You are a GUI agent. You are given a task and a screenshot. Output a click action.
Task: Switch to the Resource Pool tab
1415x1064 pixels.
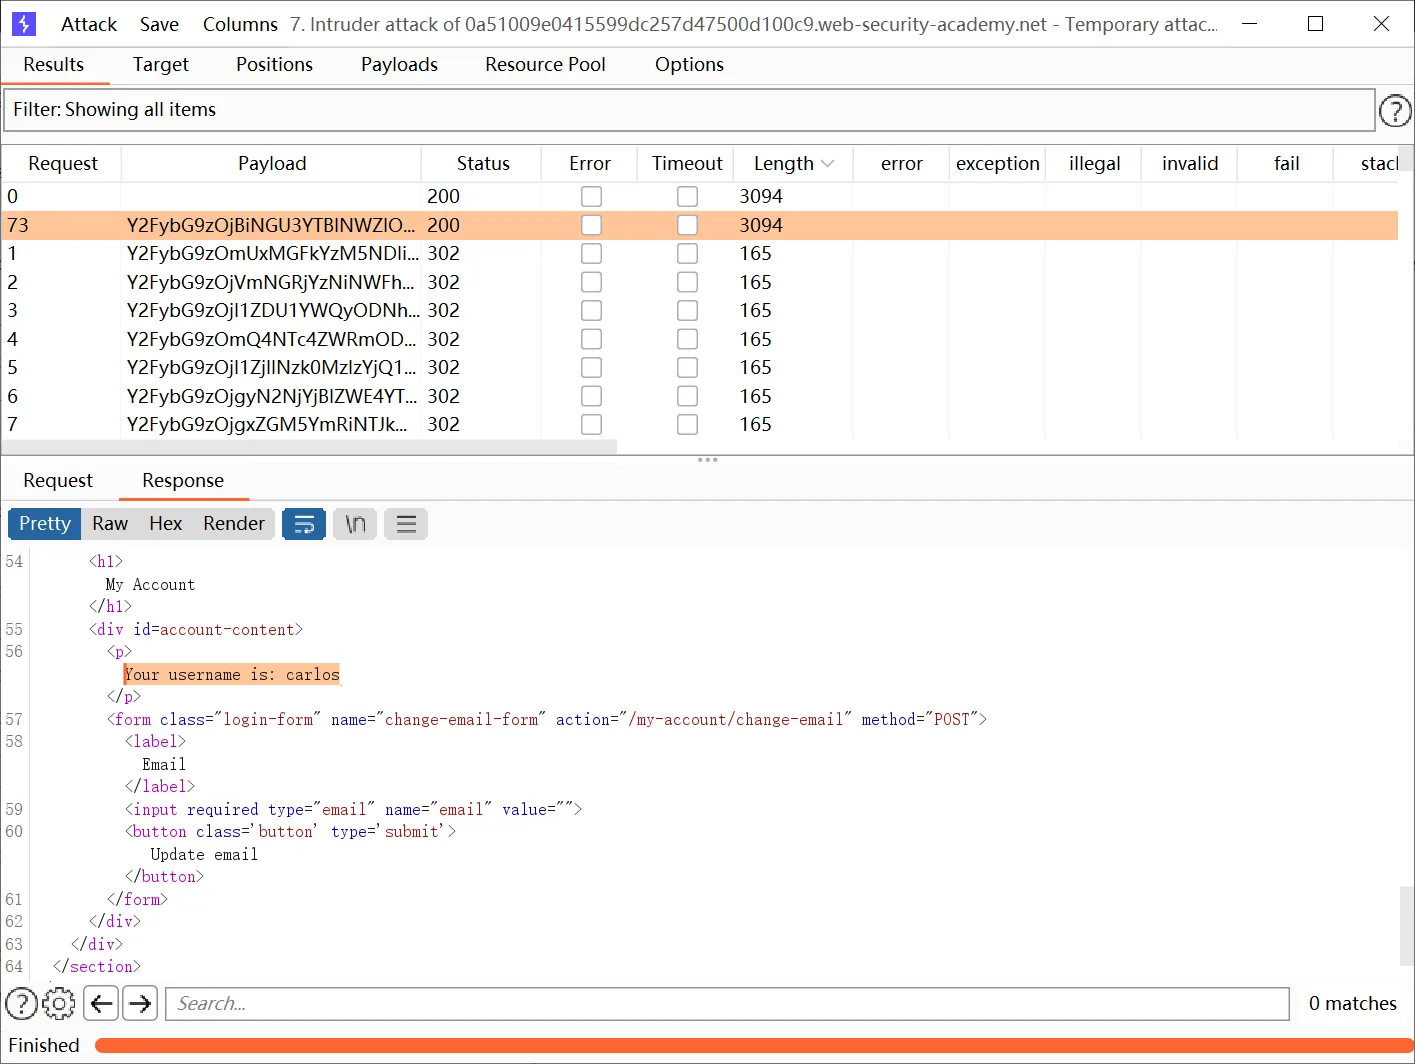[x=545, y=65]
